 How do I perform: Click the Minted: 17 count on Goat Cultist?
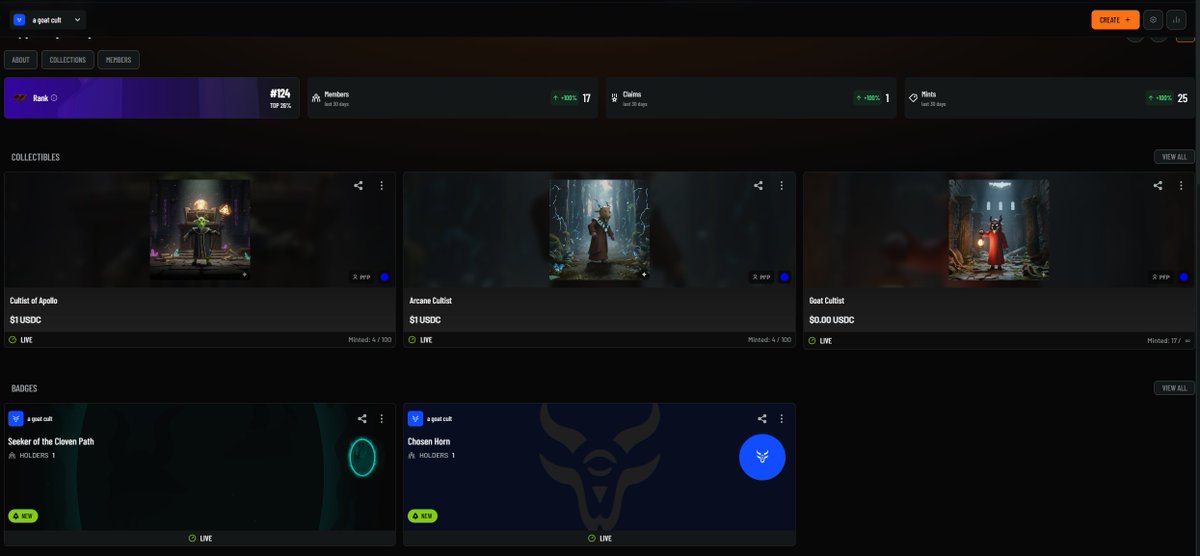pyautogui.click(x=1169, y=340)
